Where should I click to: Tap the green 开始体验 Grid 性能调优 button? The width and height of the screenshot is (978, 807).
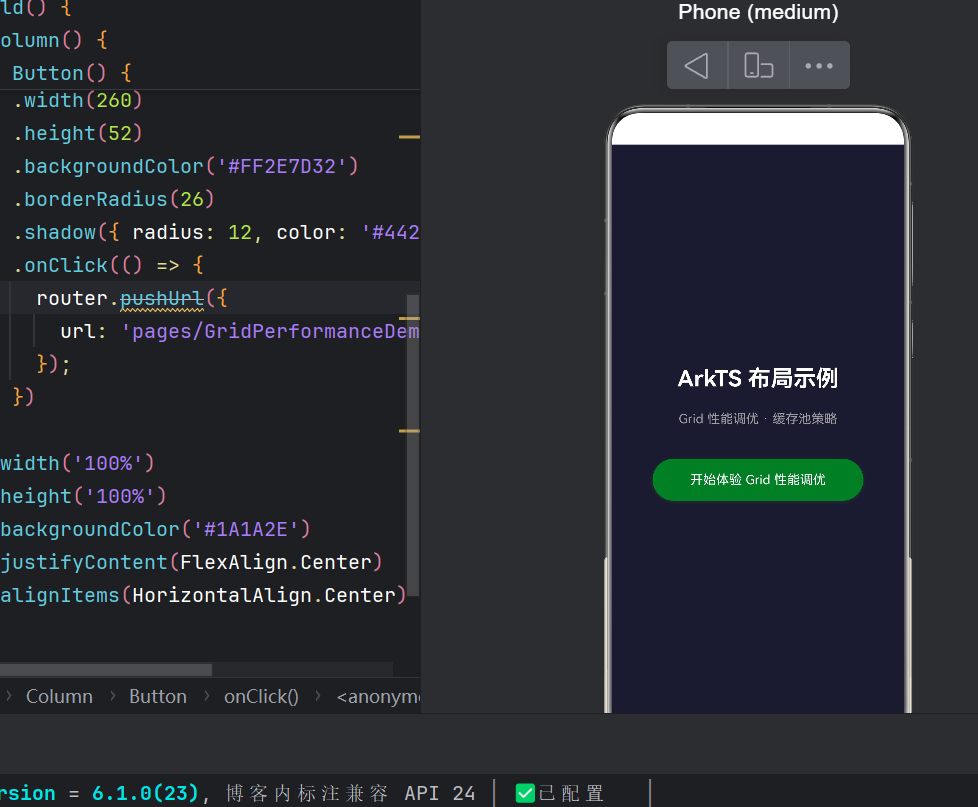point(758,480)
